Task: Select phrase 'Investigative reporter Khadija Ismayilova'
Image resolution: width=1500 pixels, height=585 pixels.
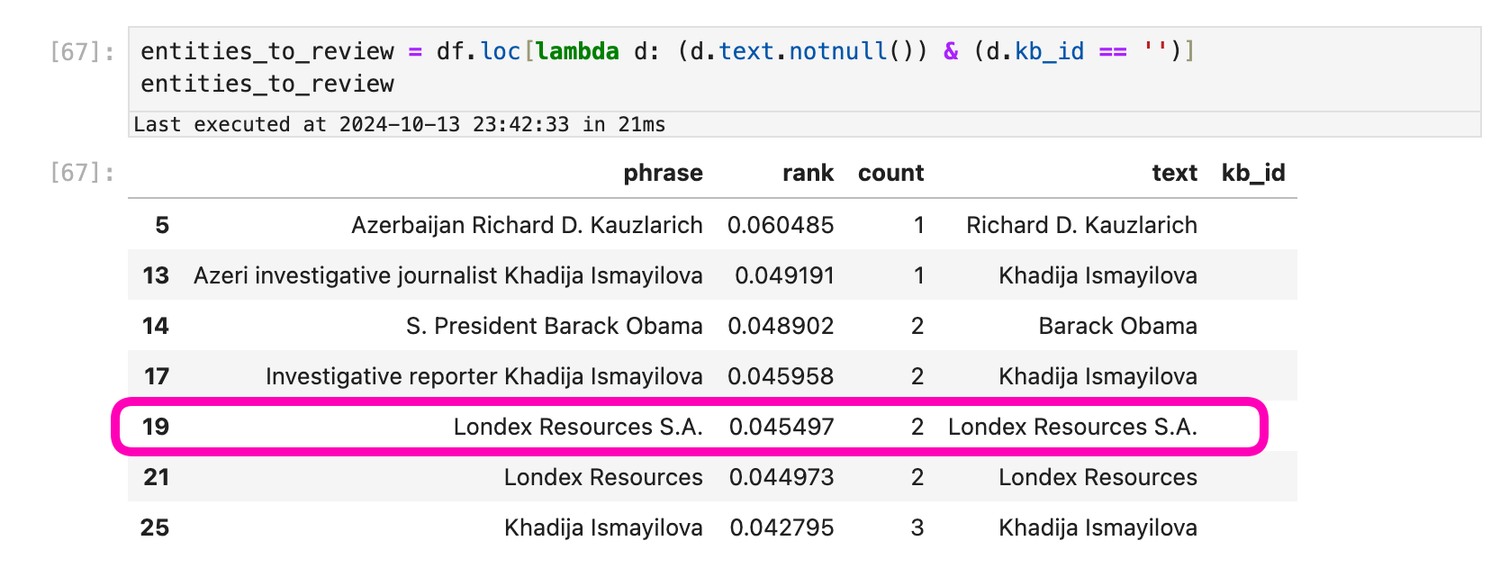Action: point(484,376)
